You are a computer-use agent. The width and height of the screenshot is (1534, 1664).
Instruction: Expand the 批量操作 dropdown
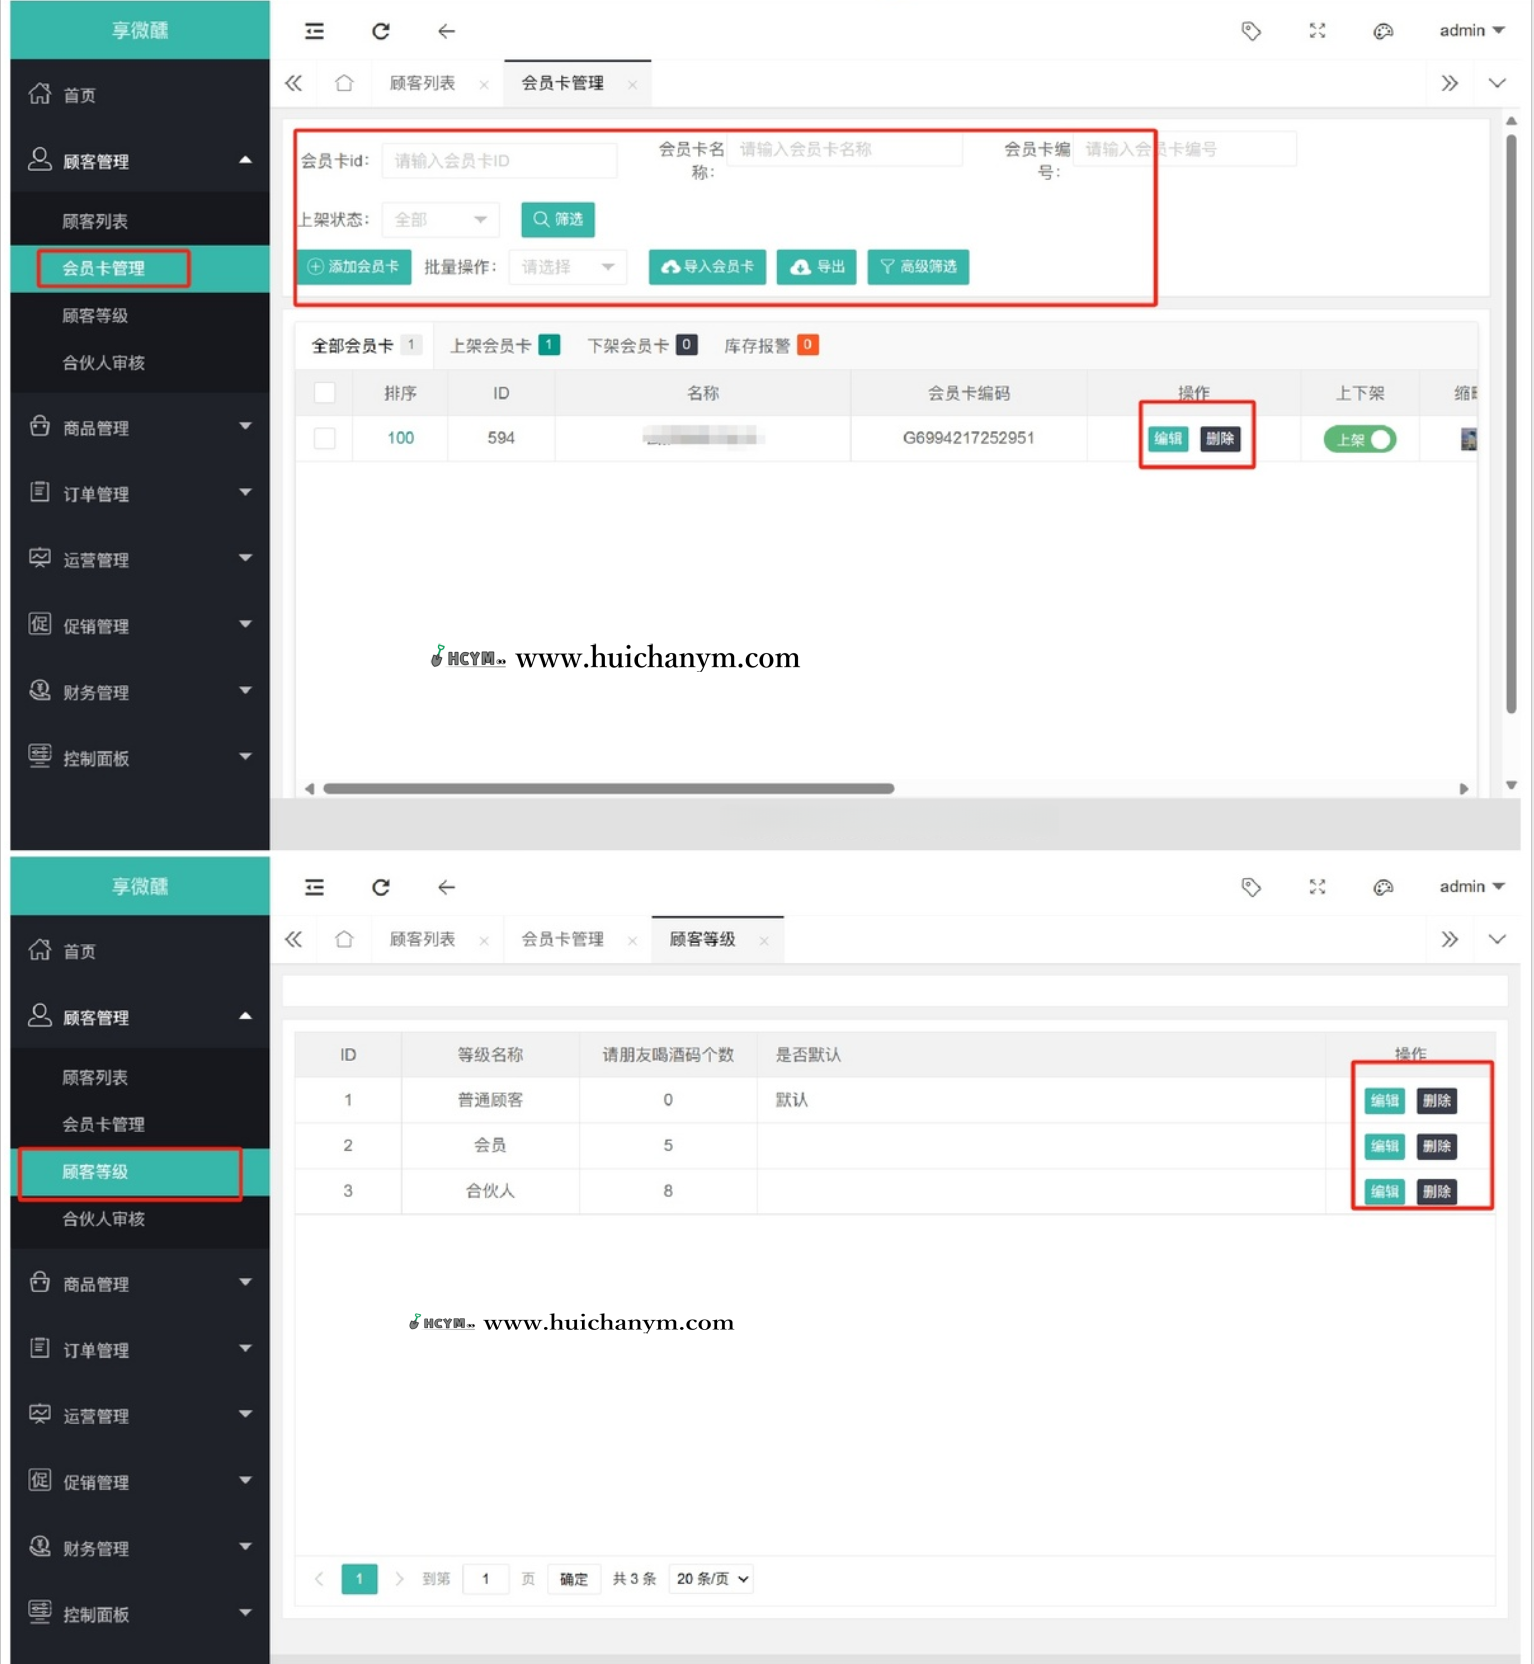(567, 267)
